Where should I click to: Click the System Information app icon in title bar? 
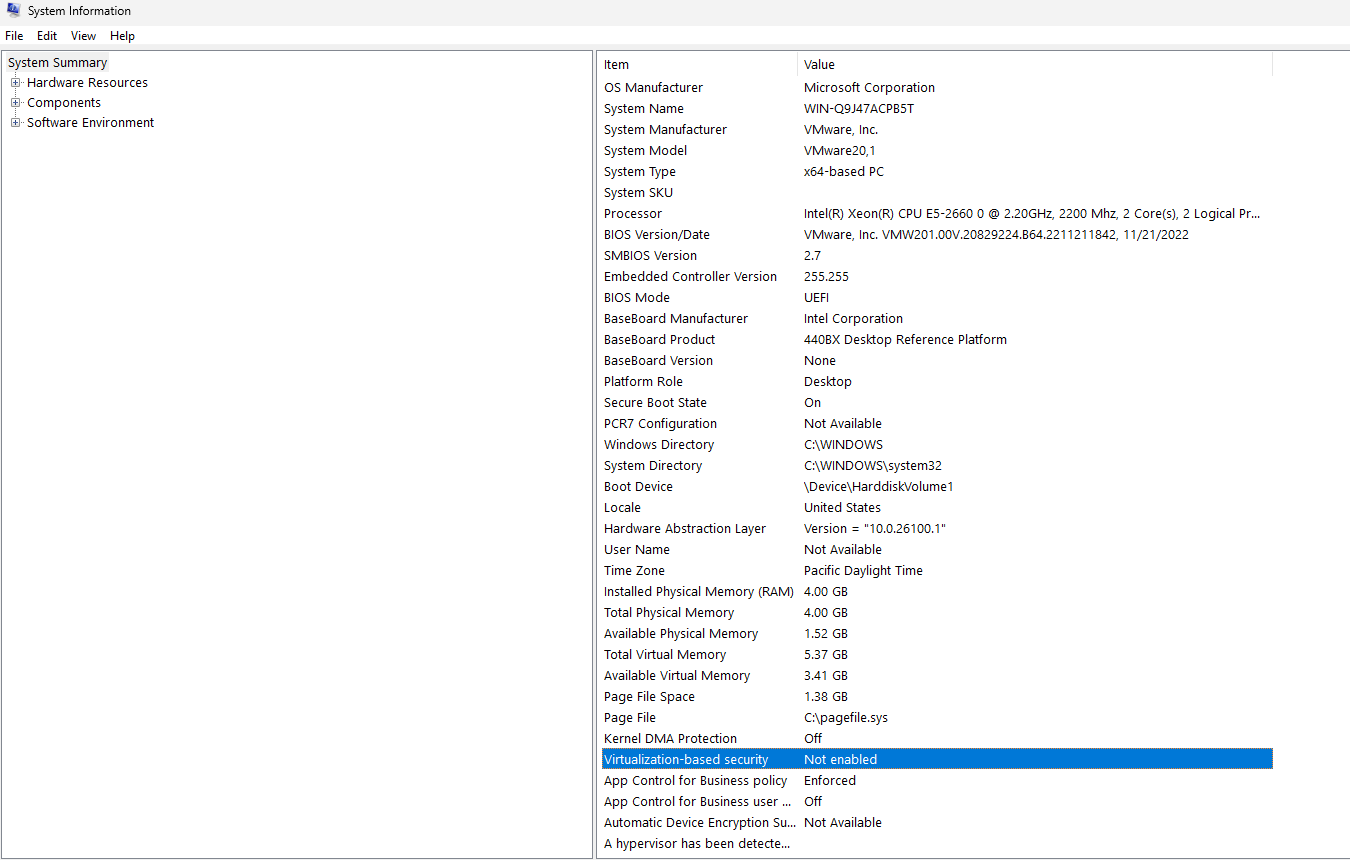pos(13,11)
